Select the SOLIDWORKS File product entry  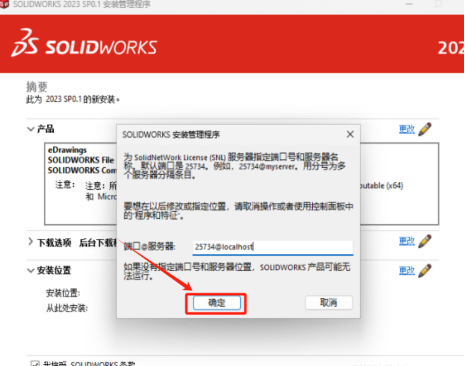81,160
